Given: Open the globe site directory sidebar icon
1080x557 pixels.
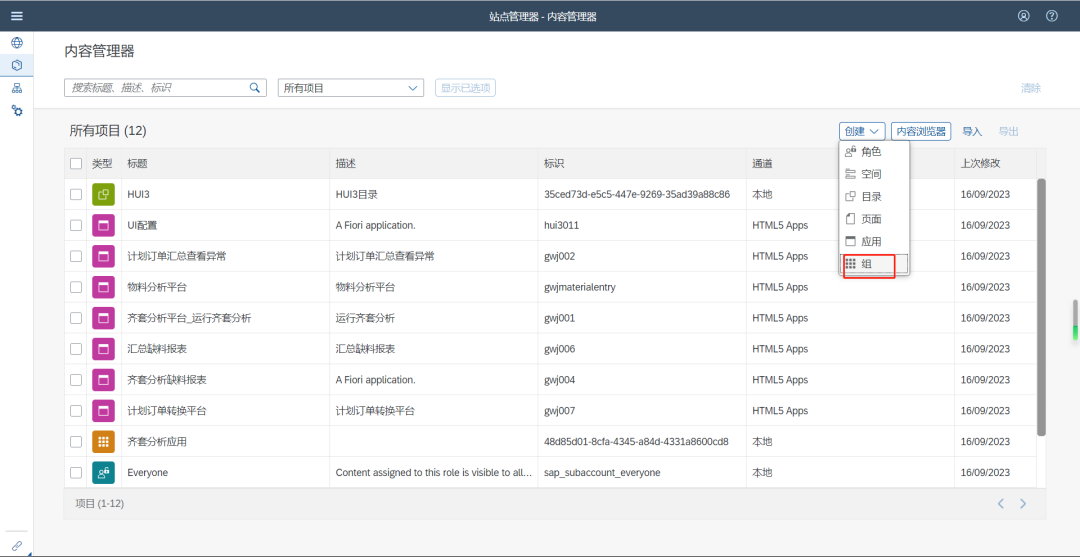Looking at the screenshot, I should coord(17,43).
